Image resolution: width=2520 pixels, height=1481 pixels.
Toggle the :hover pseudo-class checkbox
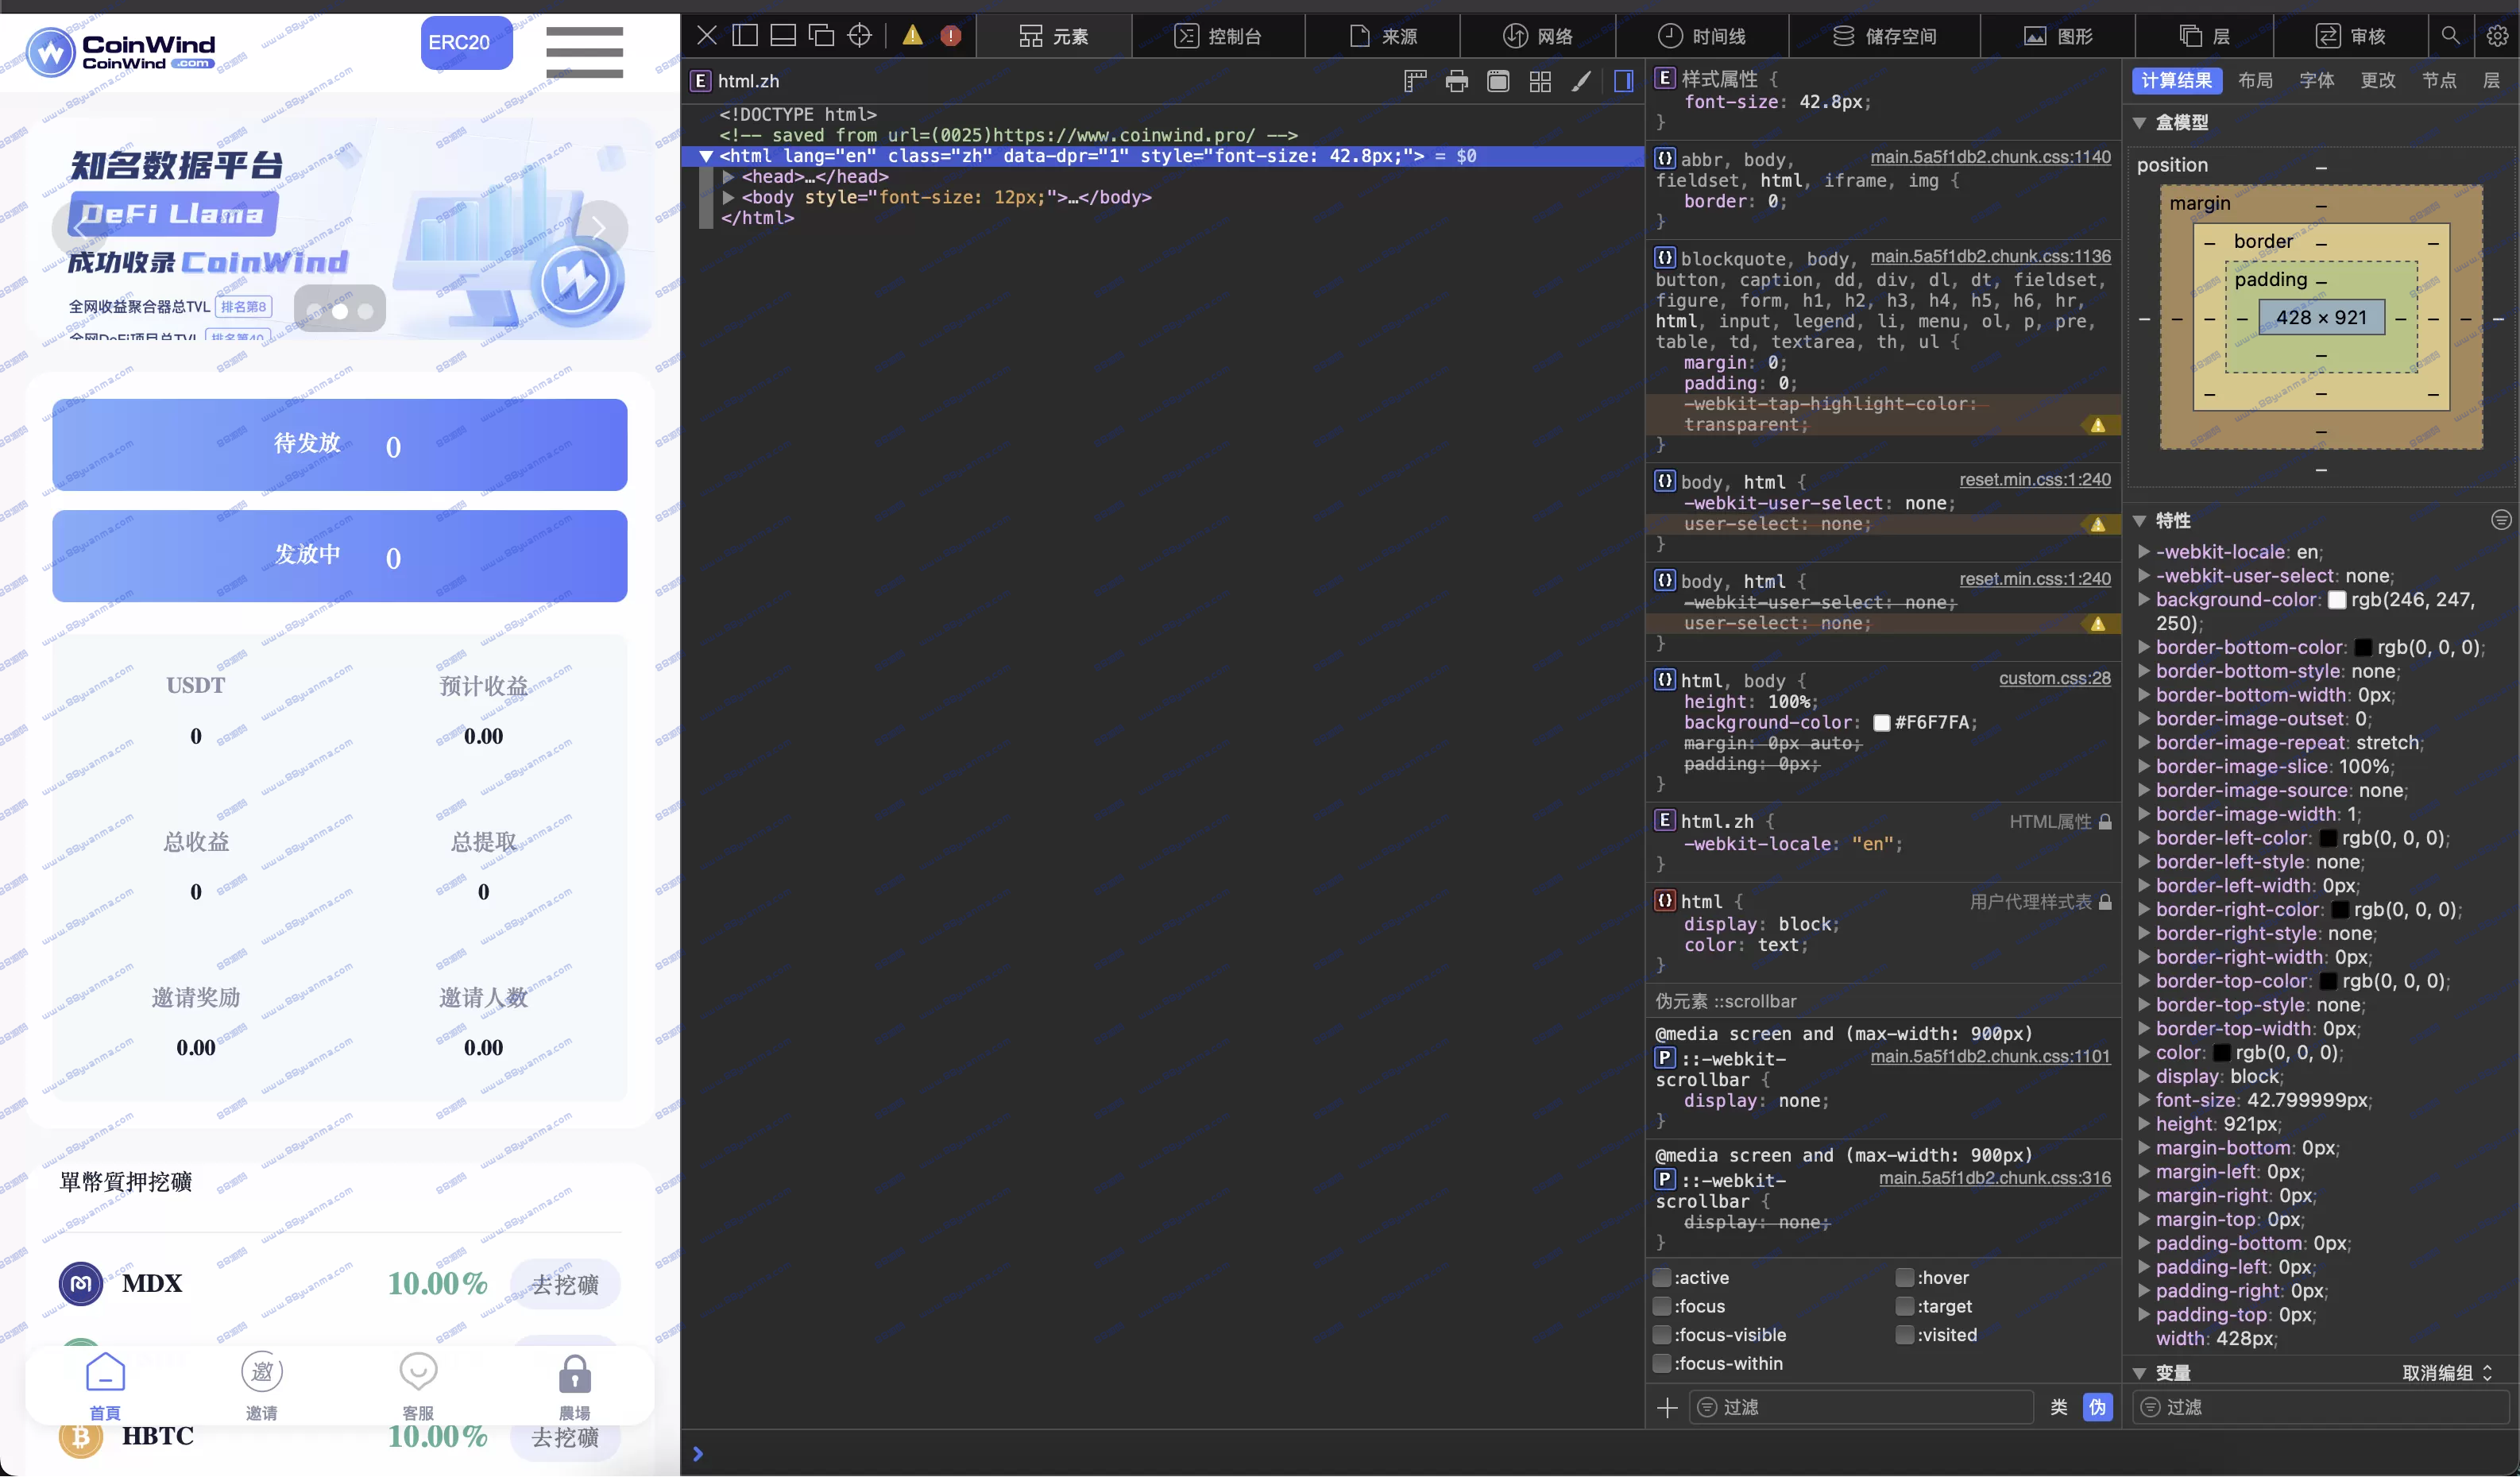pos(1904,1278)
